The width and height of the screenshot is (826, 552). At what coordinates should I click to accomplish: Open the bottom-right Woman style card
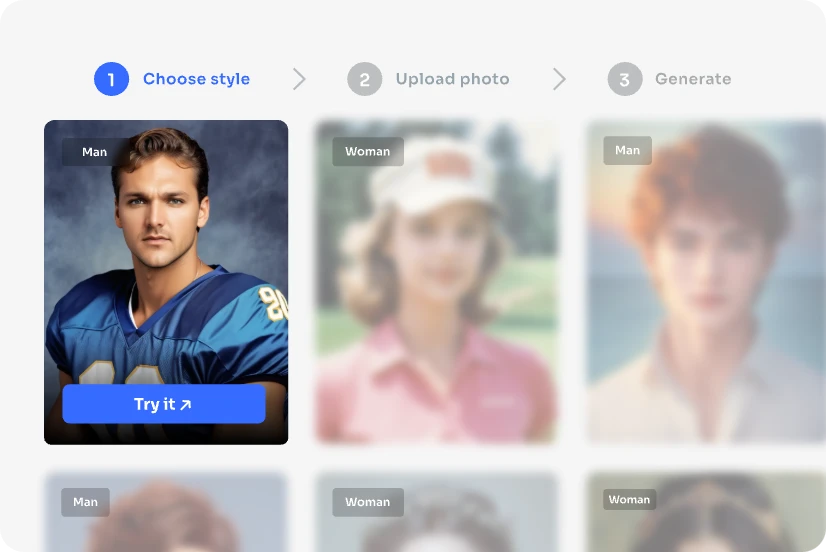[x=706, y=511]
